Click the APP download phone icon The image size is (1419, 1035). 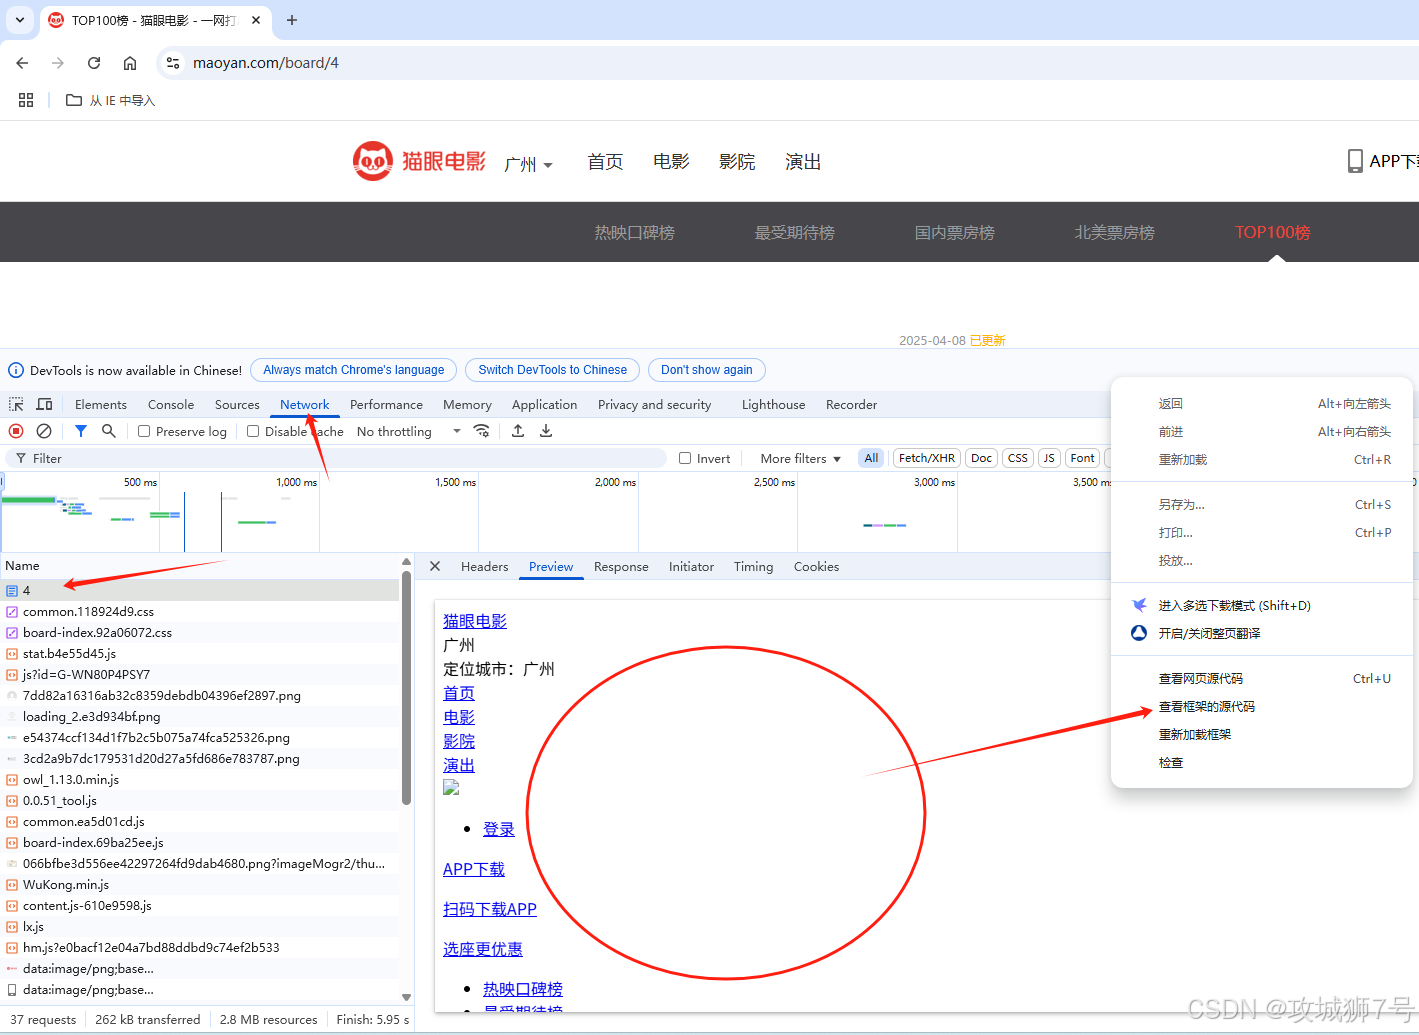tap(1355, 161)
